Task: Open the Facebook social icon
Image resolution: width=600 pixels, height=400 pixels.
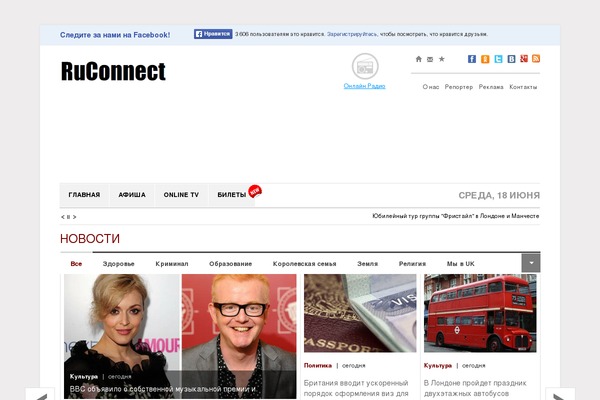Action: [472, 59]
